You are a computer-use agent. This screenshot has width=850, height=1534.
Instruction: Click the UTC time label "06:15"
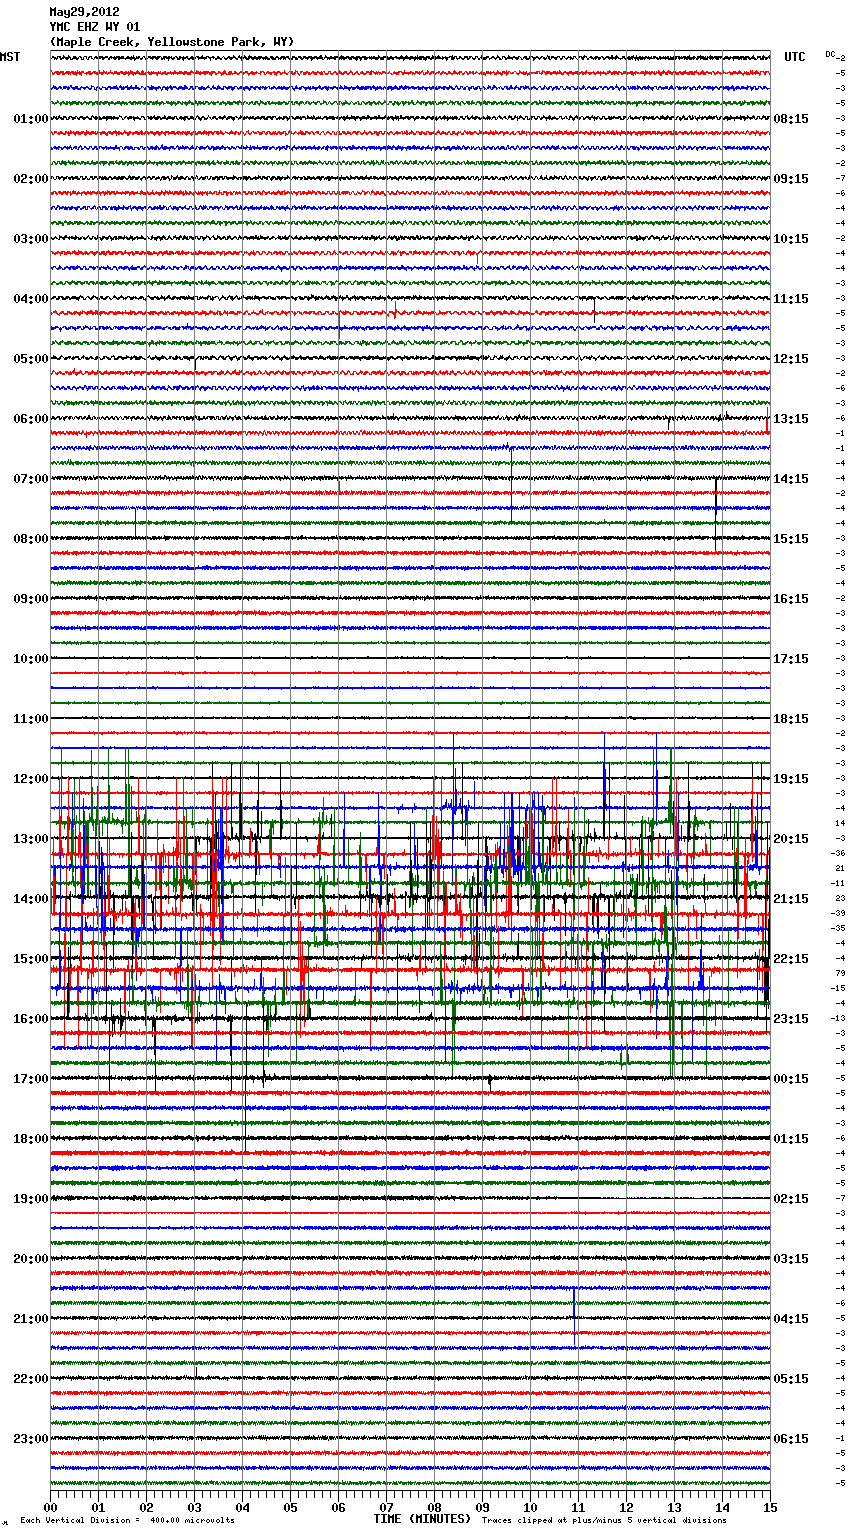pyautogui.click(x=791, y=1439)
